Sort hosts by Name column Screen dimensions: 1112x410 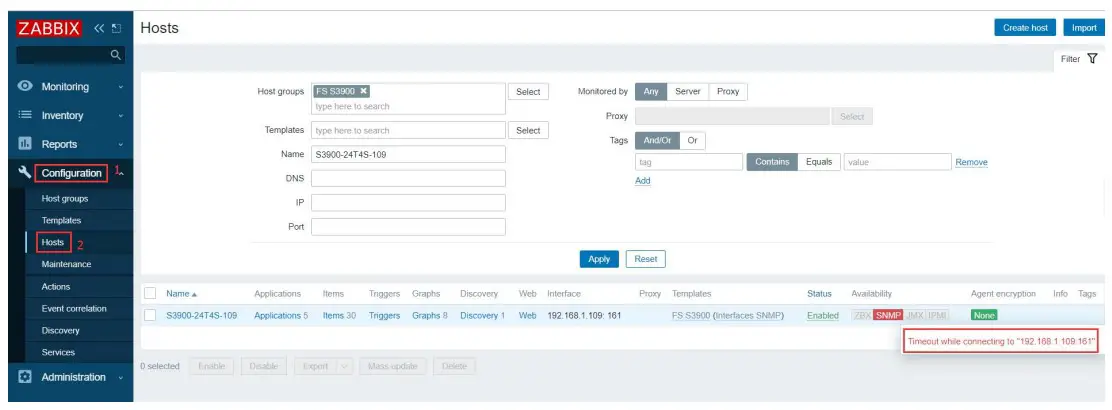[182, 293]
